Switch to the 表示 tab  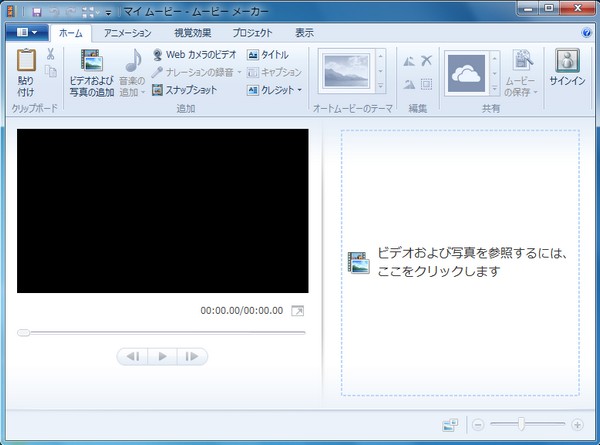point(304,33)
